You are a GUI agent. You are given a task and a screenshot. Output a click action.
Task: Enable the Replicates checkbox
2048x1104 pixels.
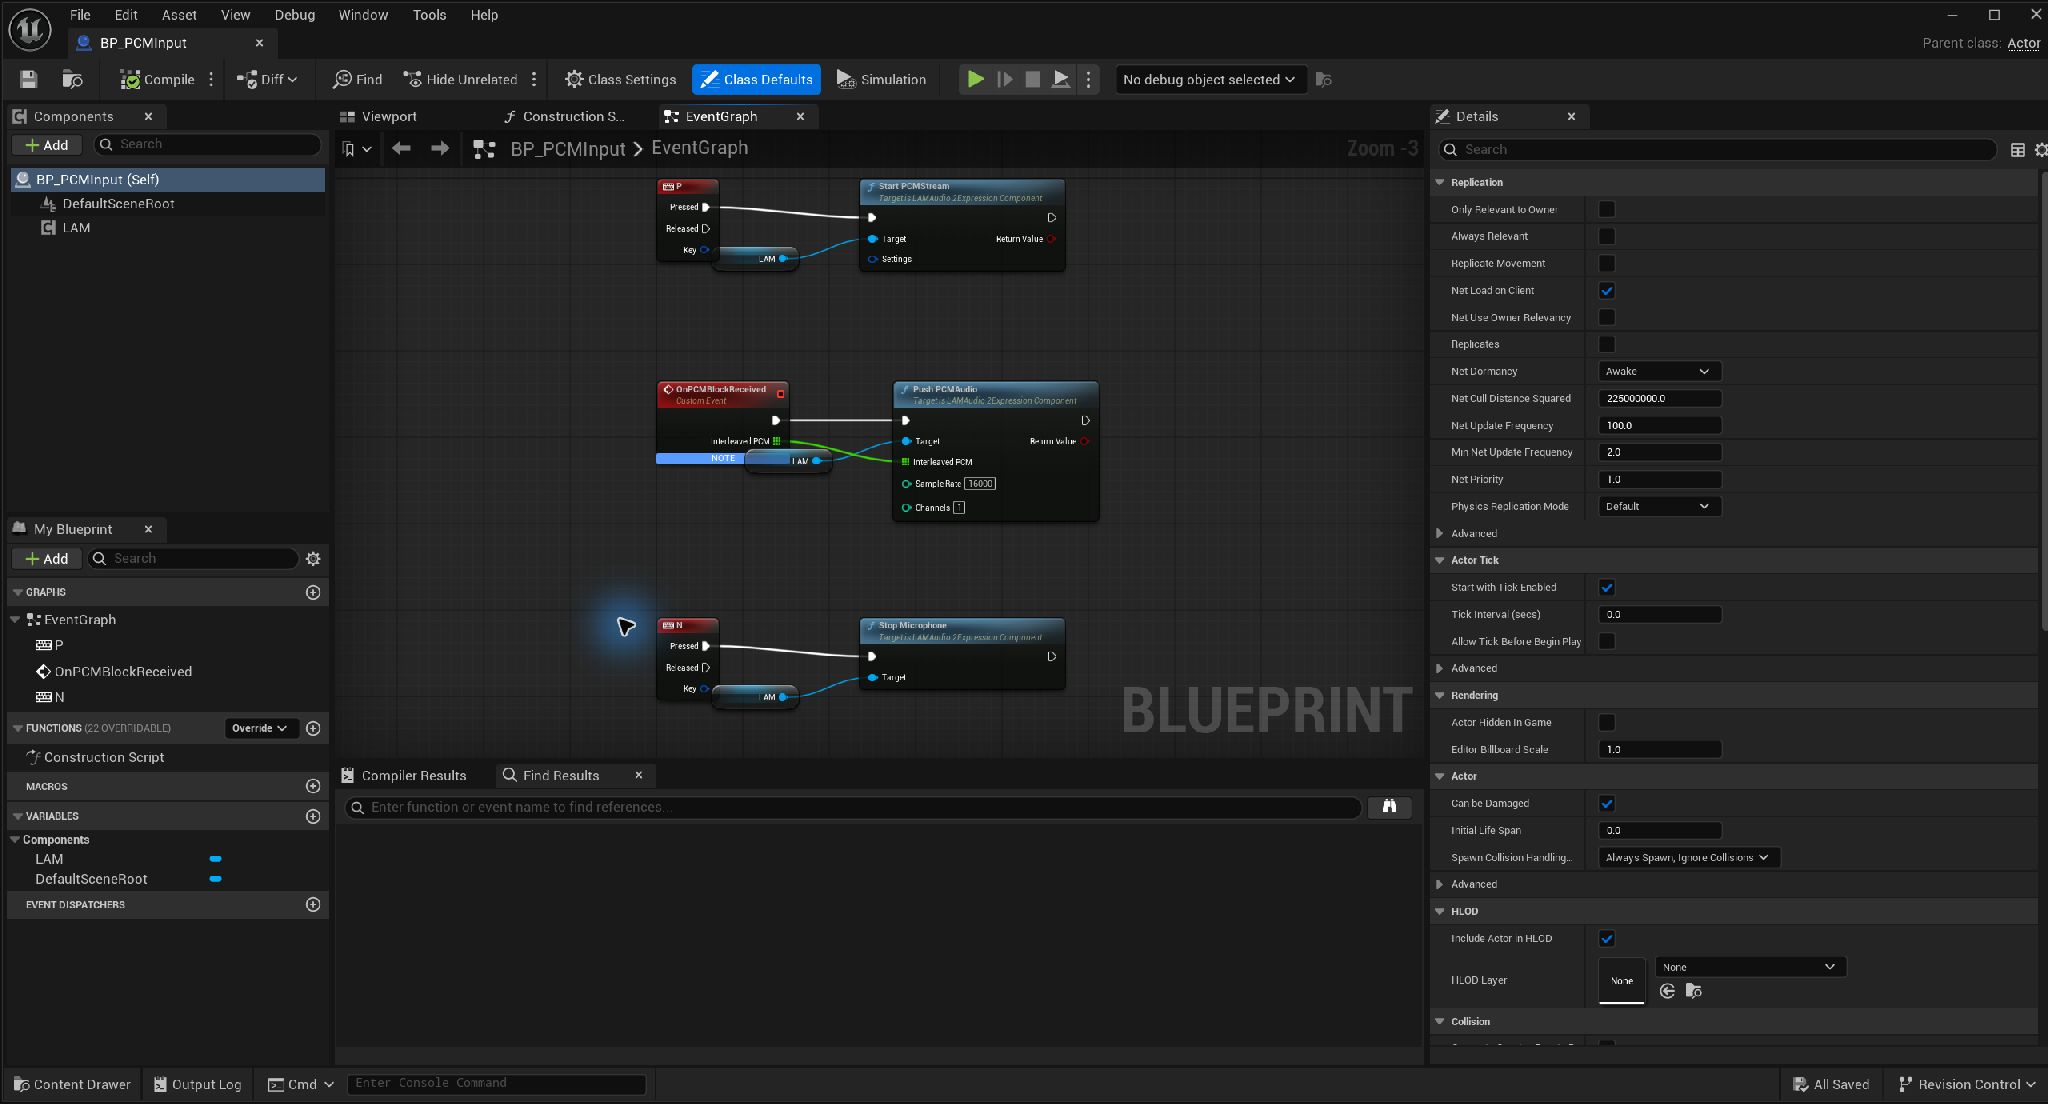click(1607, 344)
